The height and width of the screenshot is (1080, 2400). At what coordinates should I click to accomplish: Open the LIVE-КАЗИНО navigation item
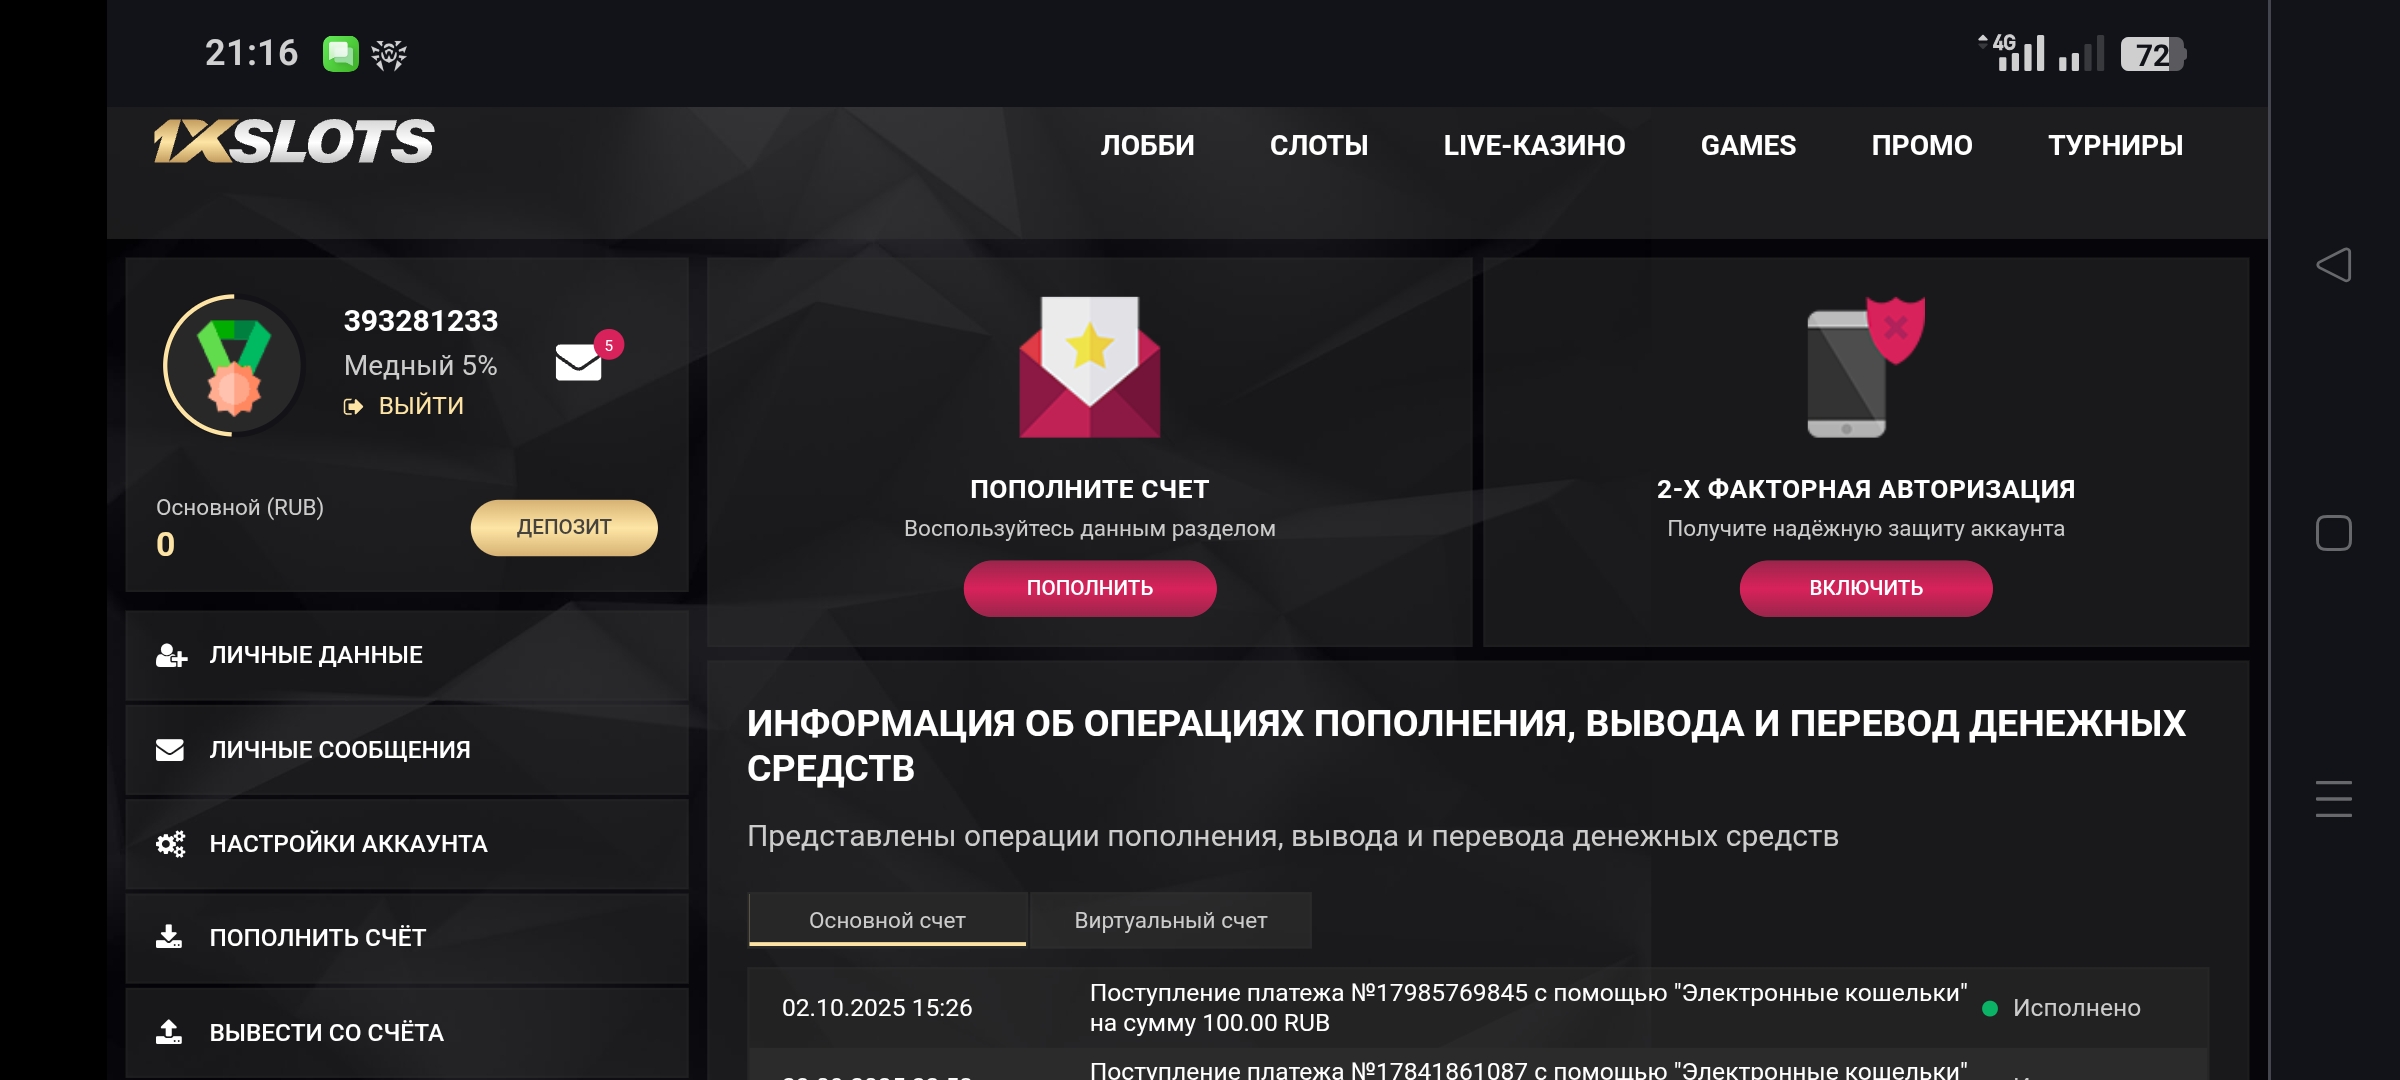point(1534,146)
